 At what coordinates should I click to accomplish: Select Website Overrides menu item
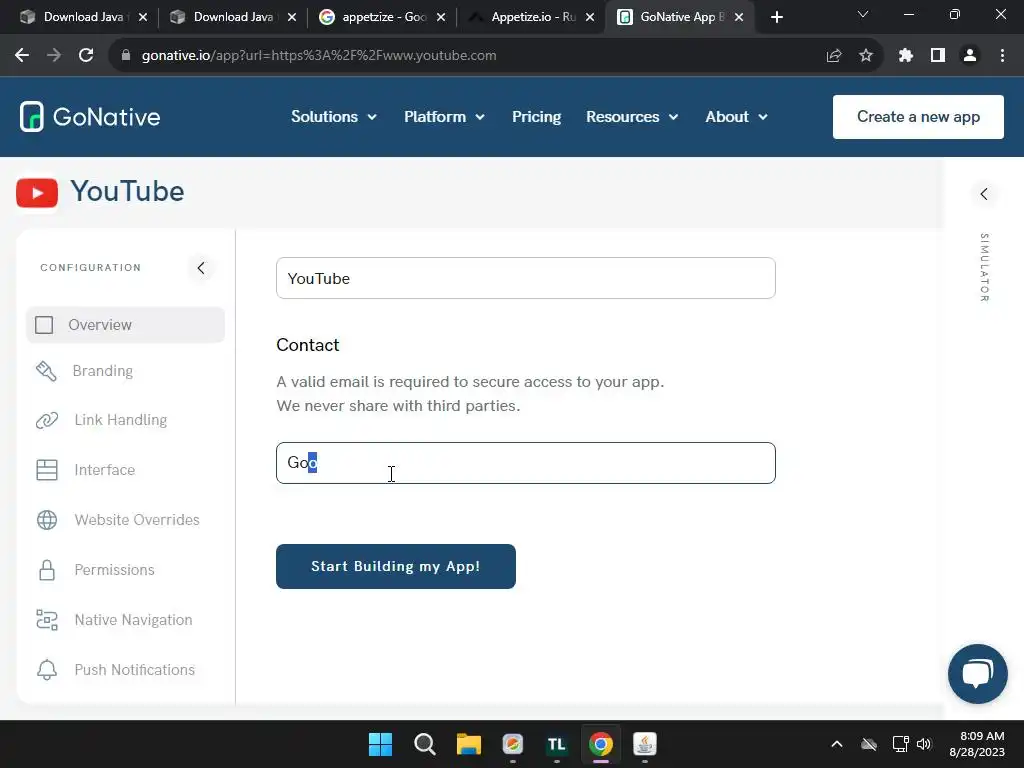click(x=136, y=520)
